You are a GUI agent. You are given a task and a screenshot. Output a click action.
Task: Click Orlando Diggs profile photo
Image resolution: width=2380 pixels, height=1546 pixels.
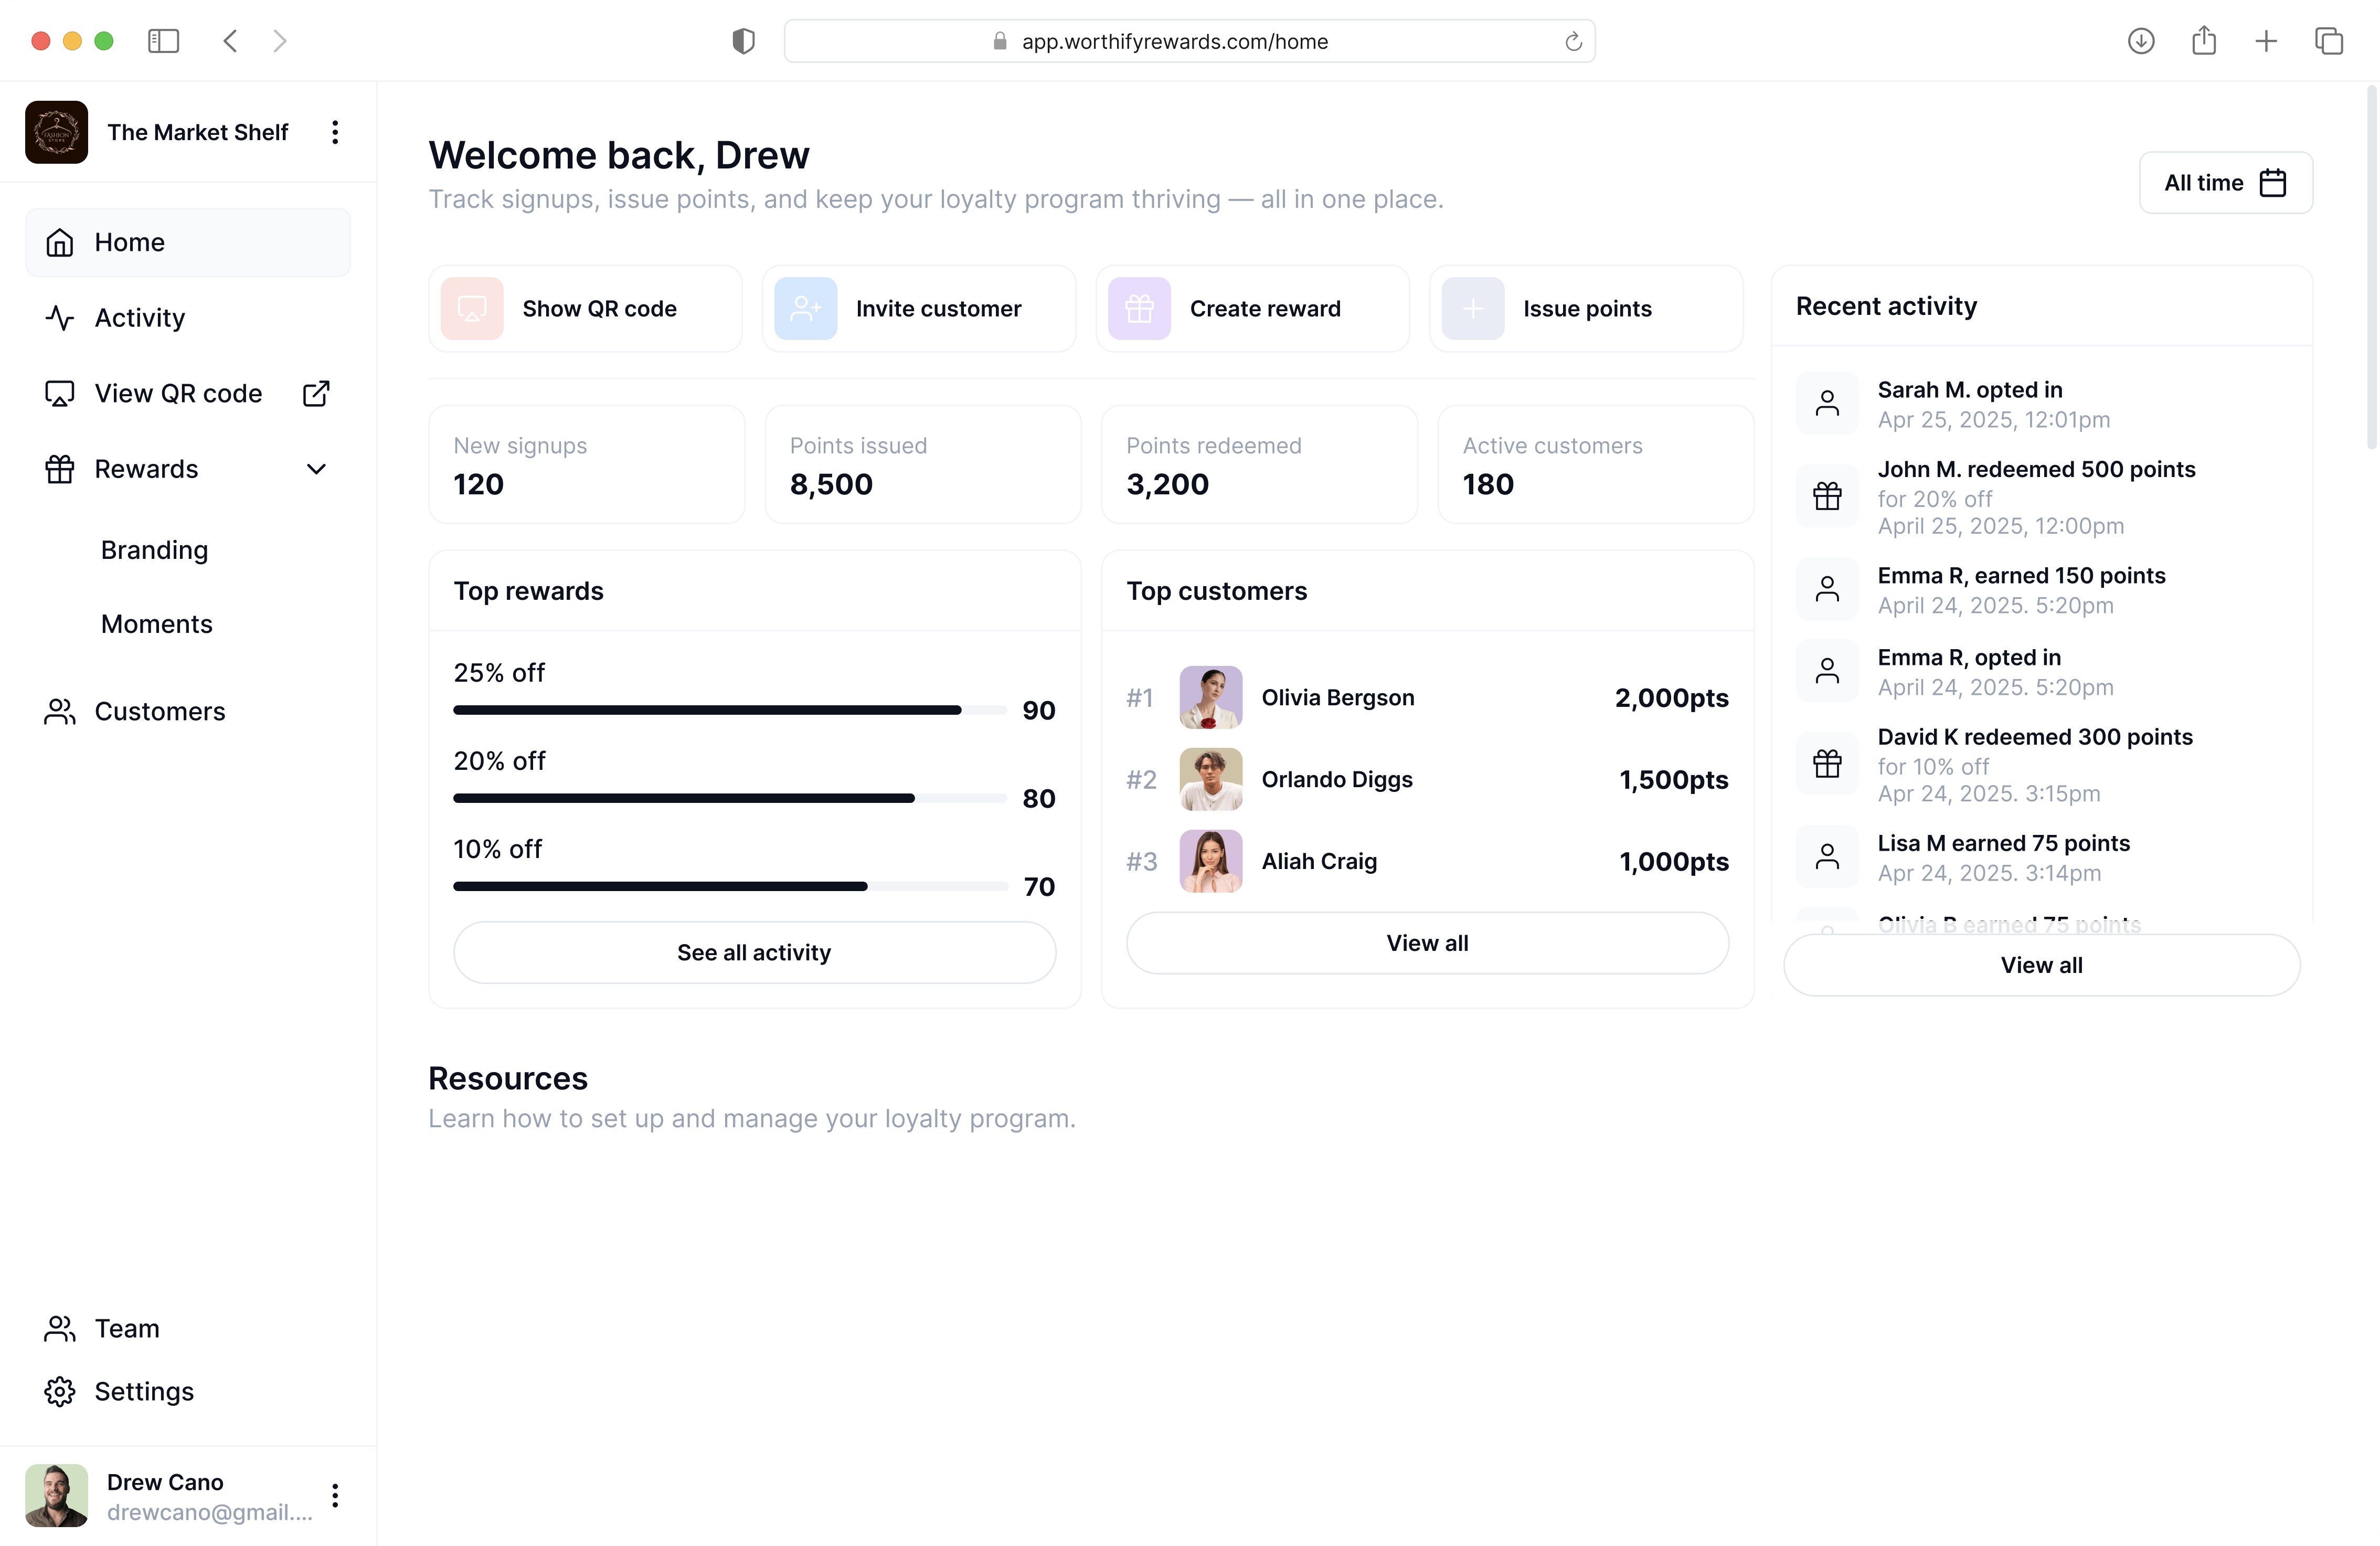[x=1211, y=779]
